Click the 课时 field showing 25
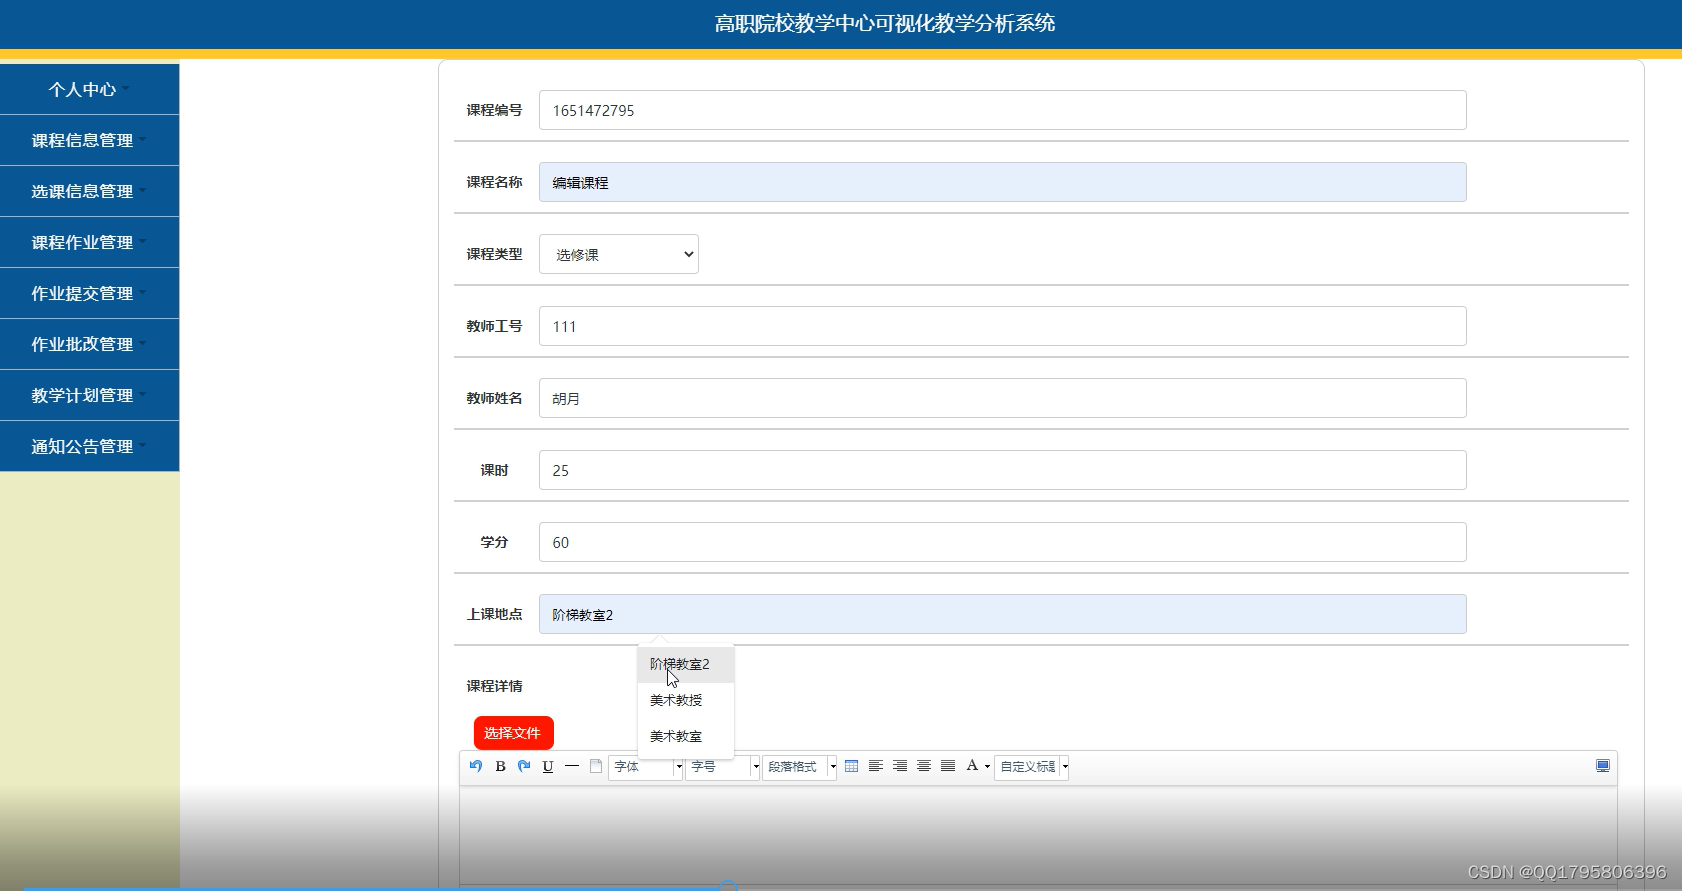1682x891 pixels. coord(1003,470)
